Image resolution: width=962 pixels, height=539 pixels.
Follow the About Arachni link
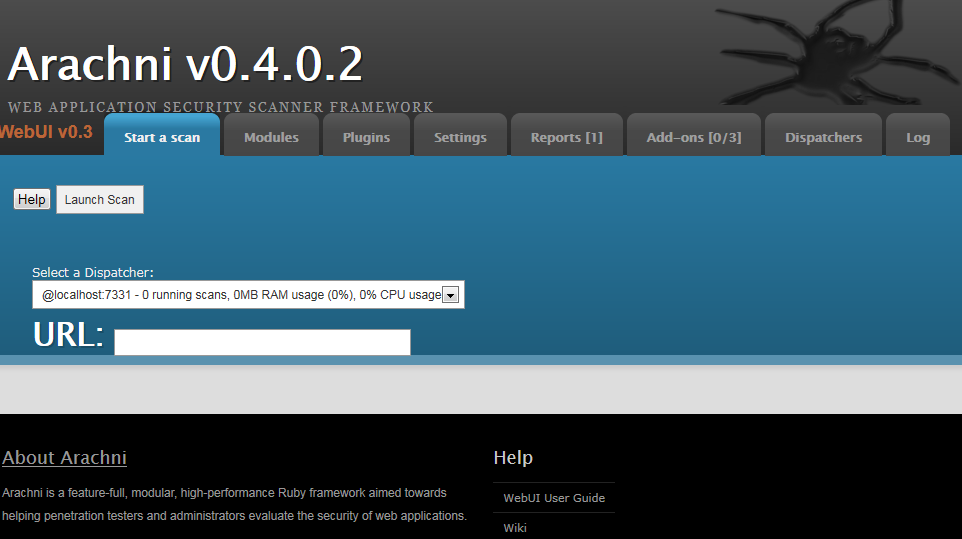(x=64, y=457)
